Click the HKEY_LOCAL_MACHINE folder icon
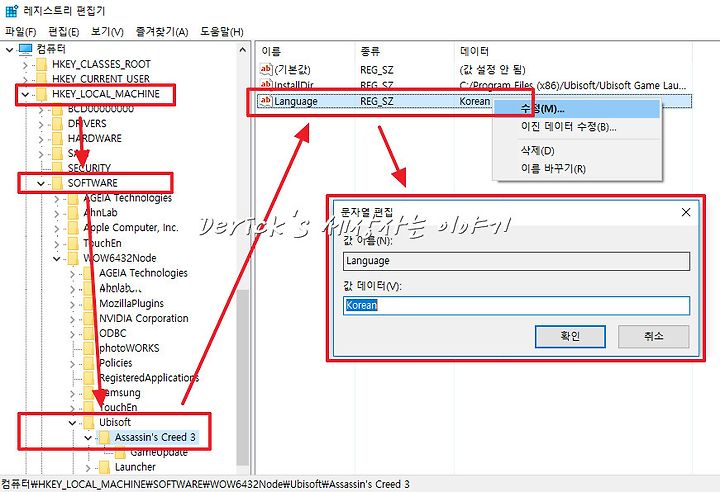This screenshot has width=720, height=492. point(42,94)
